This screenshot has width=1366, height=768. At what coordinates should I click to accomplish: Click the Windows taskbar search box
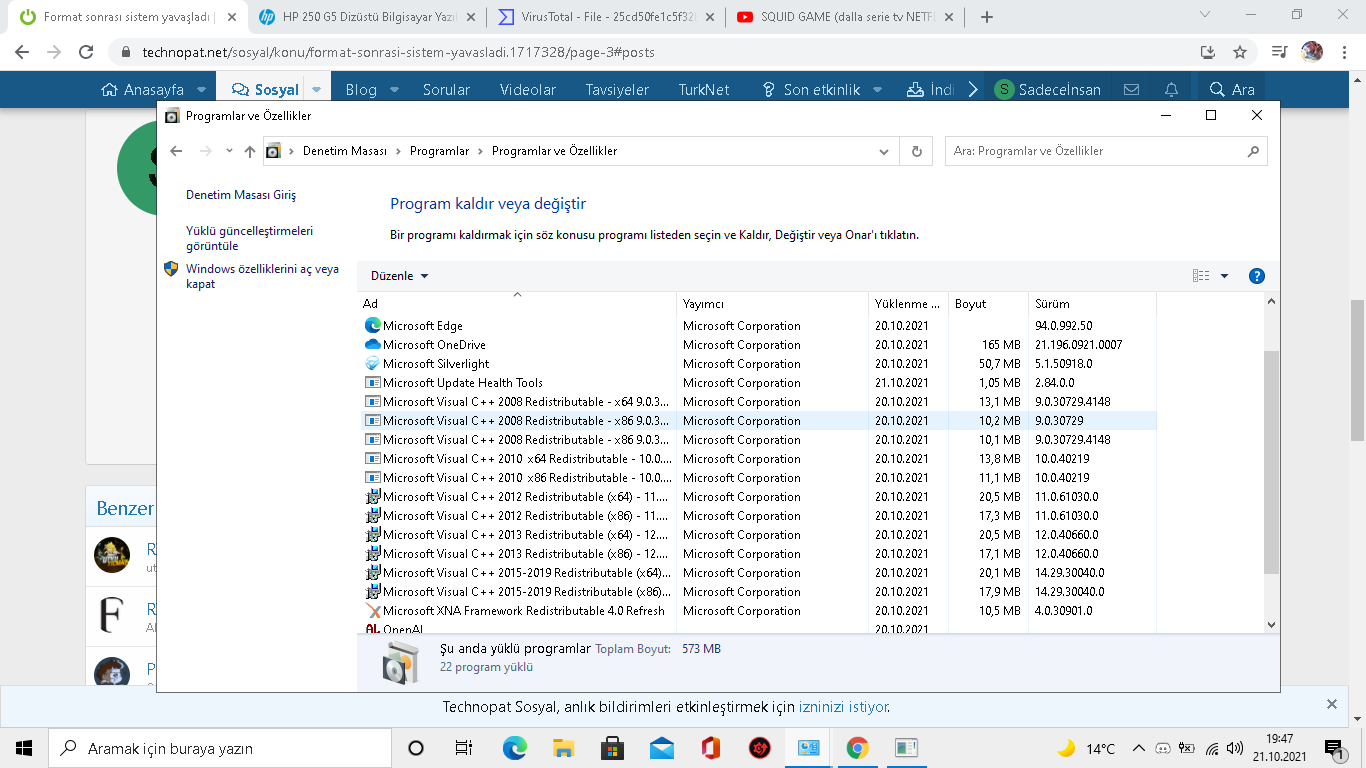(x=219, y=748)
